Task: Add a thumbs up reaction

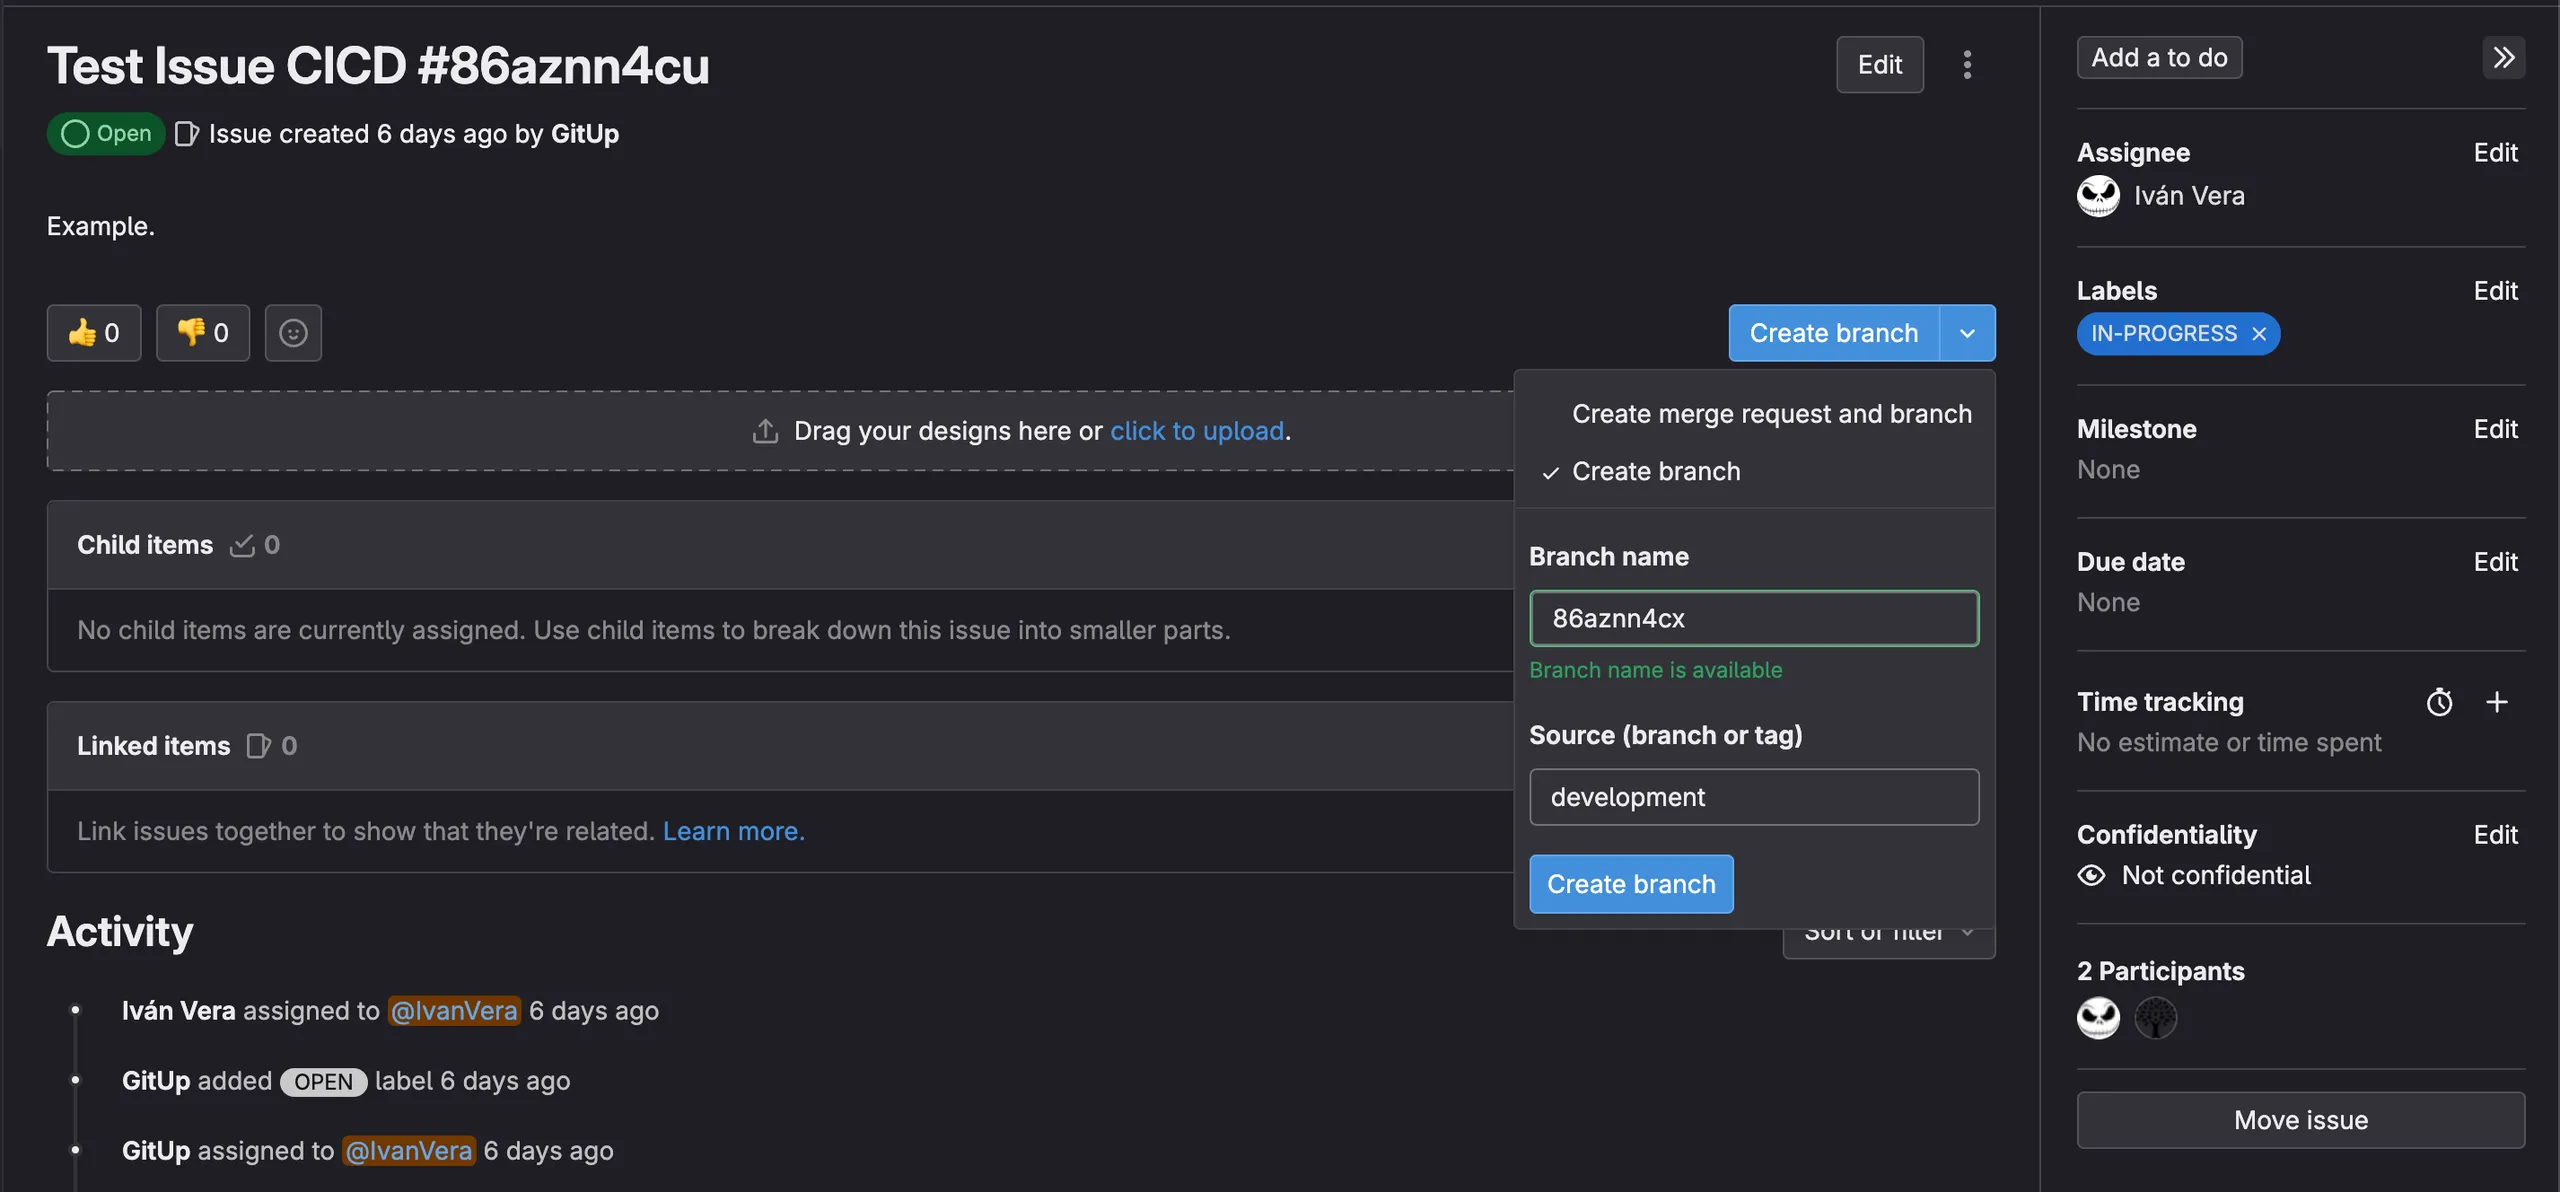Action: pyautogui.click(x=94, y=333)
